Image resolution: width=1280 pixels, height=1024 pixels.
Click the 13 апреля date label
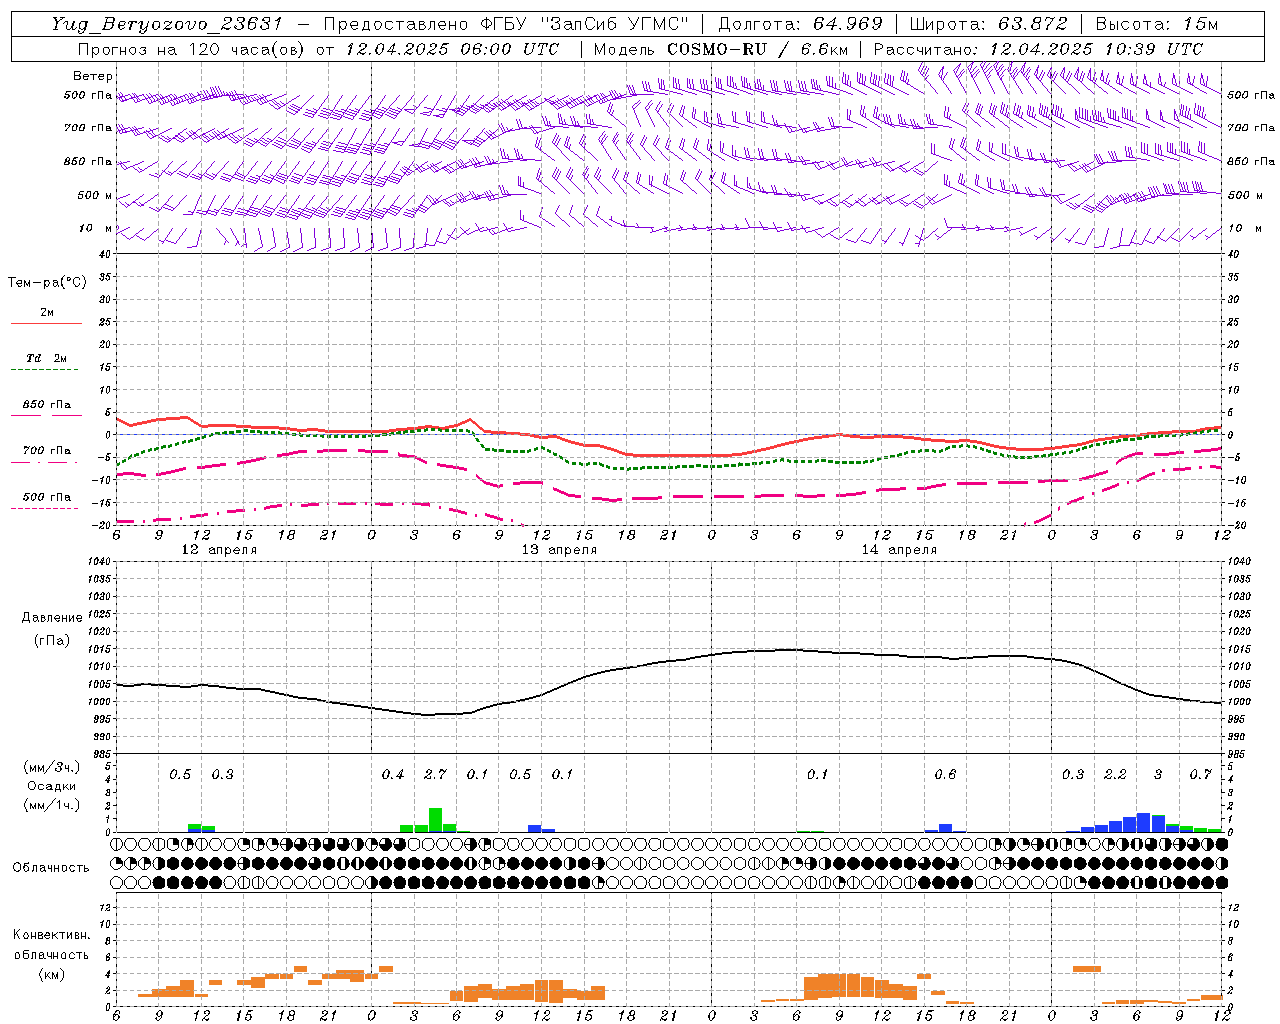[x=559, y=550]
